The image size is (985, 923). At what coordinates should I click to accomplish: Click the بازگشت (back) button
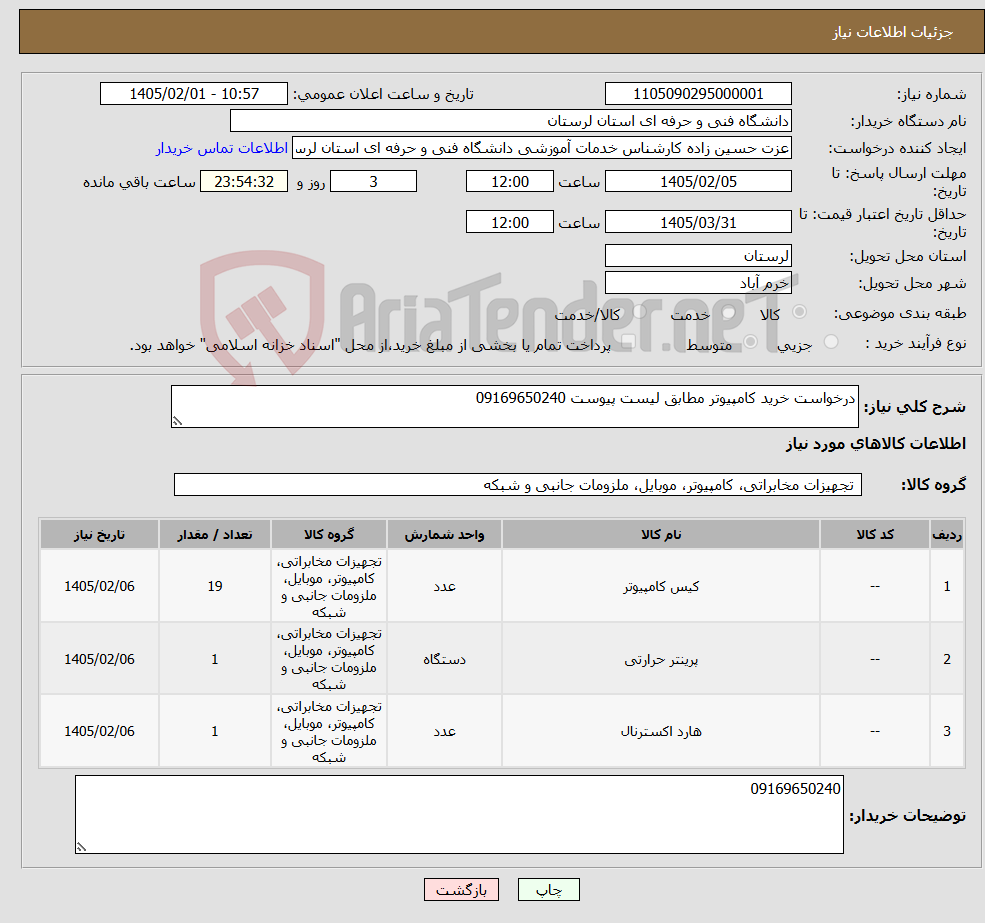coord(461,890)
